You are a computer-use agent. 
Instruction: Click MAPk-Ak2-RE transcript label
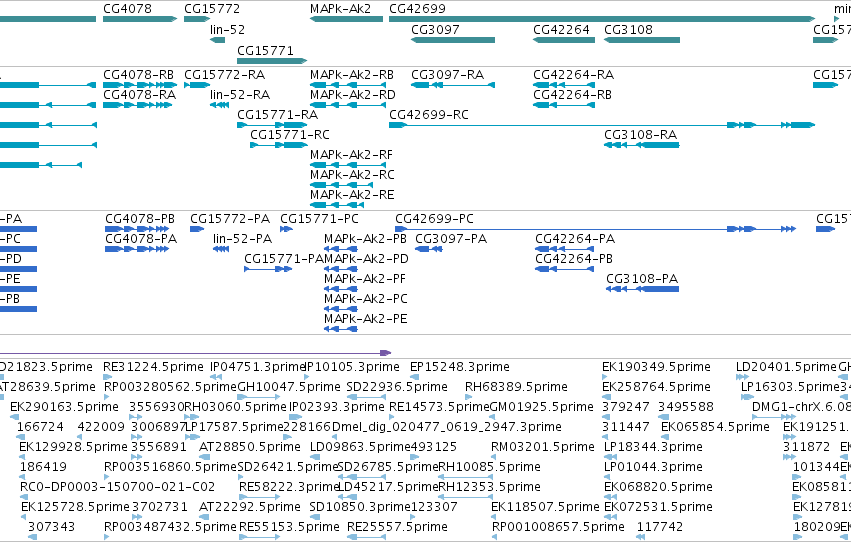coord(352,195)
